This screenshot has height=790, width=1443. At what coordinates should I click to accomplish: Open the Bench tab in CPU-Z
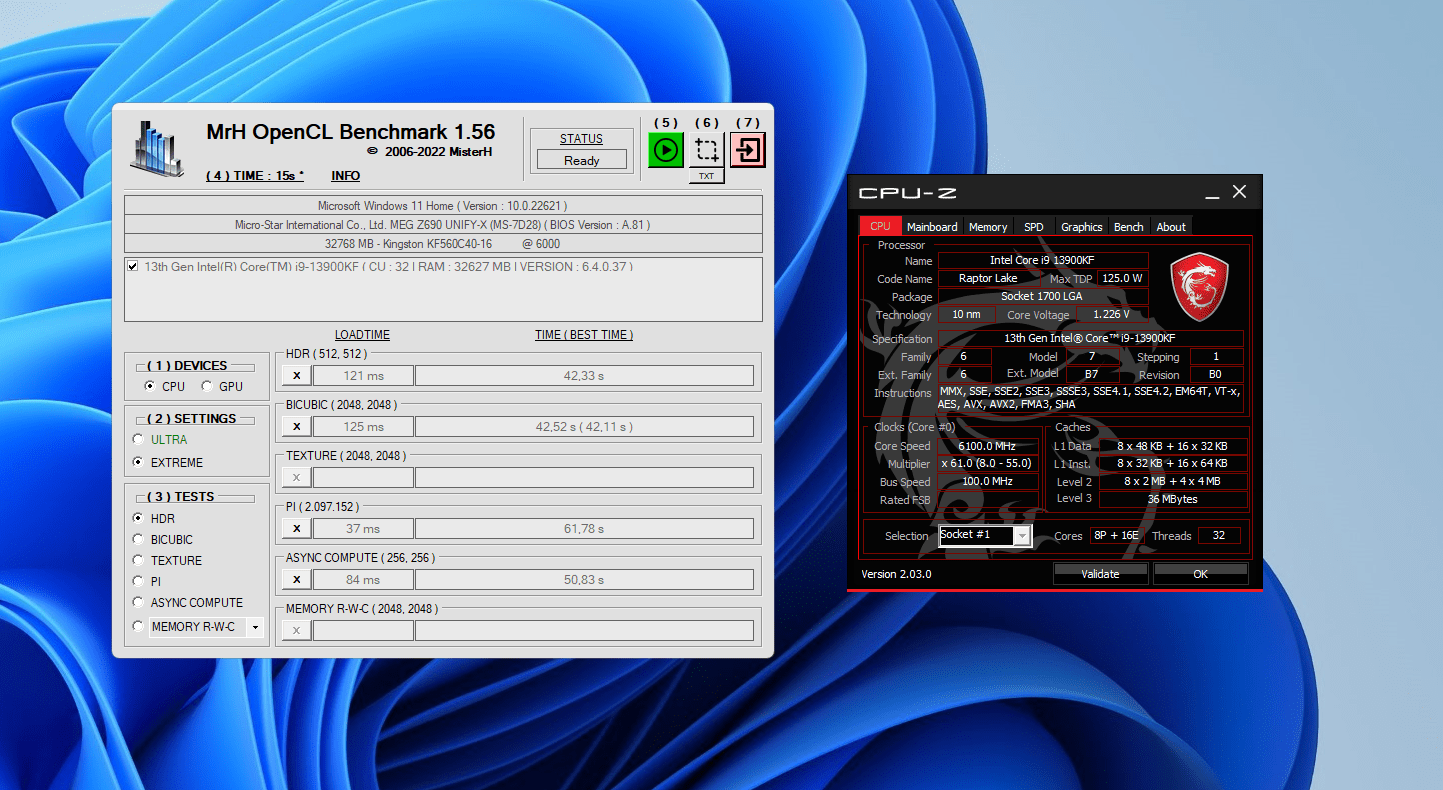[1128, 227]
